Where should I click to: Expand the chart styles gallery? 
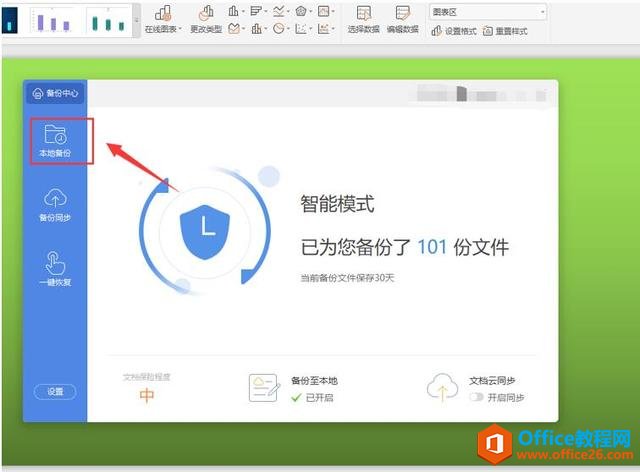click(x=137, y=20)
